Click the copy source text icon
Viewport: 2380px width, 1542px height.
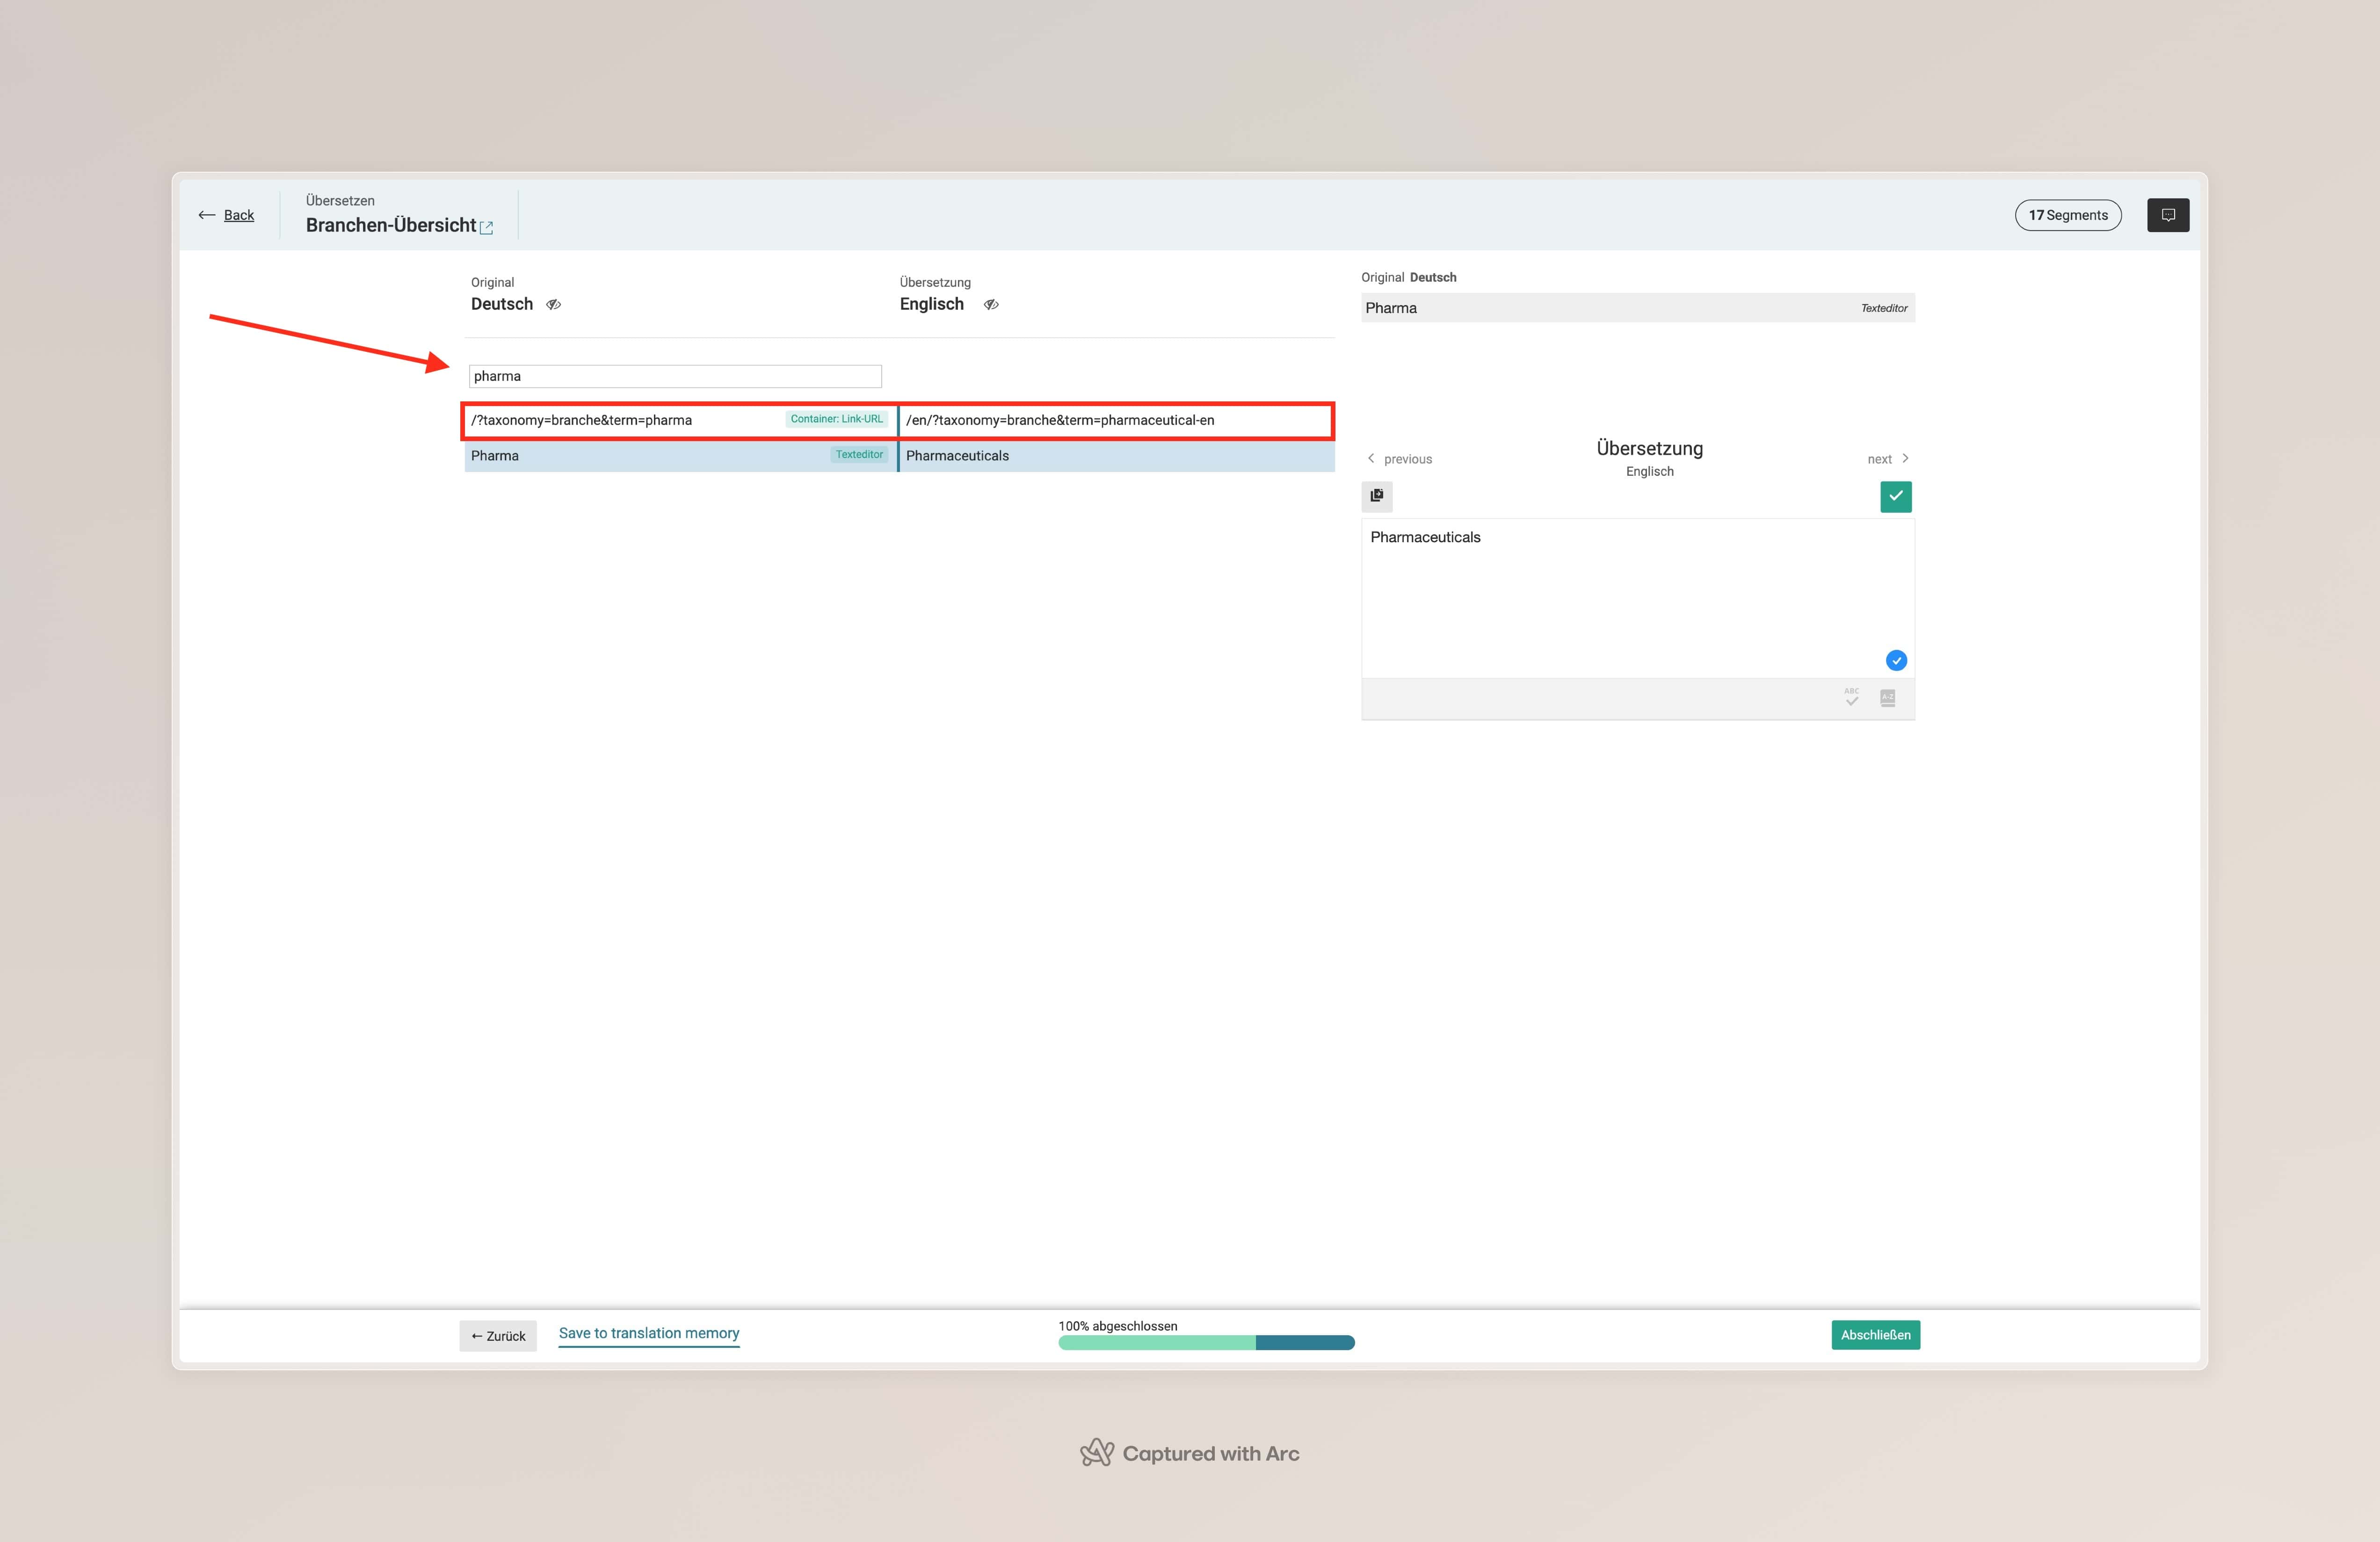click(1376, 496)
